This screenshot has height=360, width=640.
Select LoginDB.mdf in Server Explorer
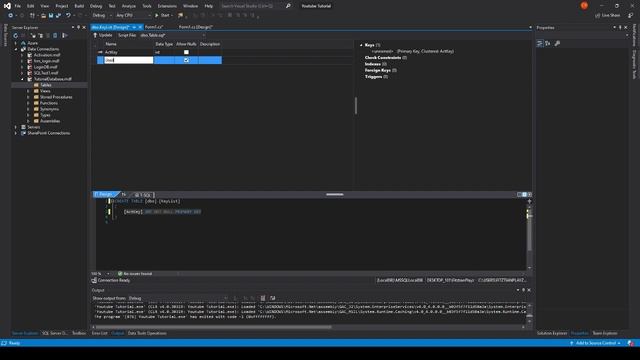click(45, 67)
